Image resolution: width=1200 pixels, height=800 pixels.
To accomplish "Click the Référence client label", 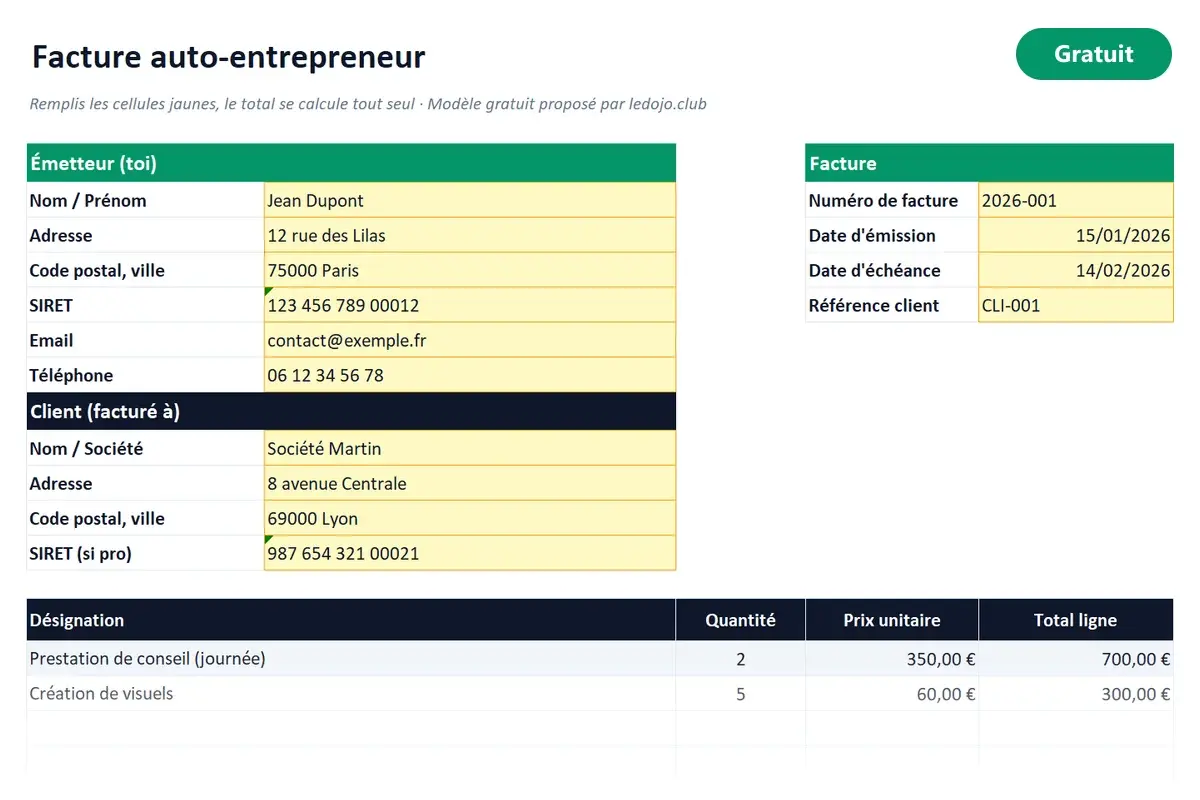I will 874,305.
